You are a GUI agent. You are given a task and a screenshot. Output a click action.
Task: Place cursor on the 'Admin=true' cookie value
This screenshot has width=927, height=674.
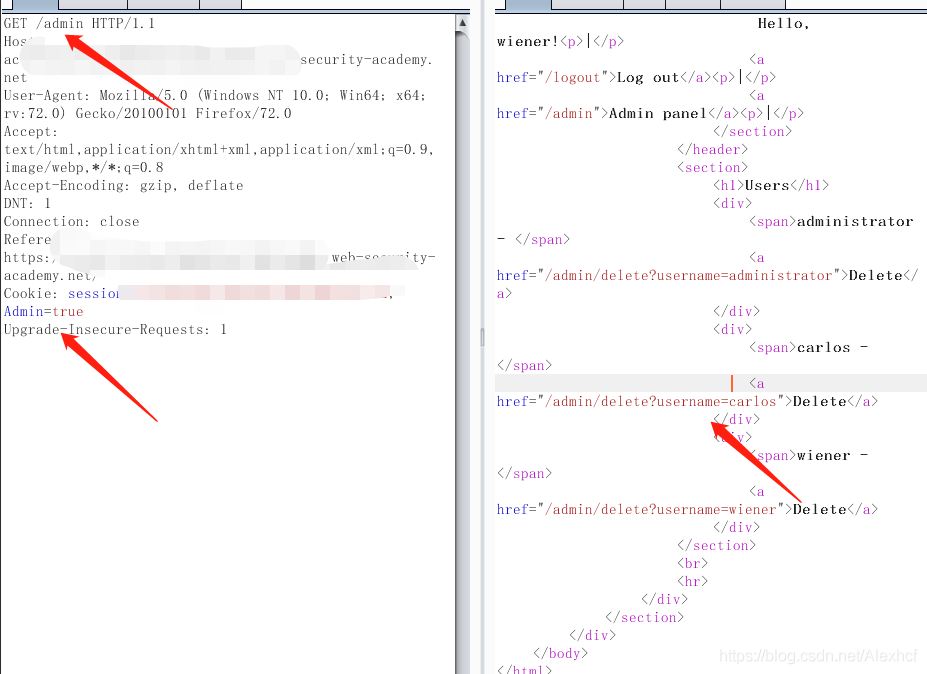coord(43,312)
